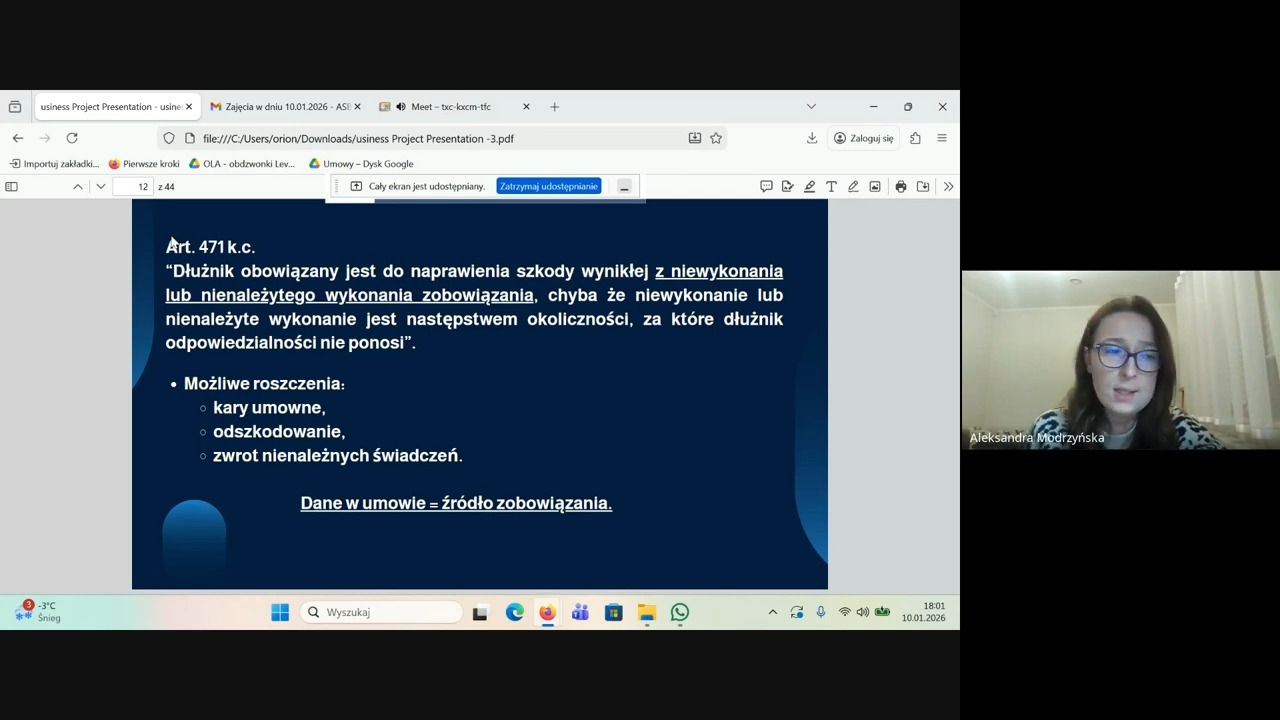Expand the PDF tools double-arrow menu
1280x720 pixels.
click(948, 187)
